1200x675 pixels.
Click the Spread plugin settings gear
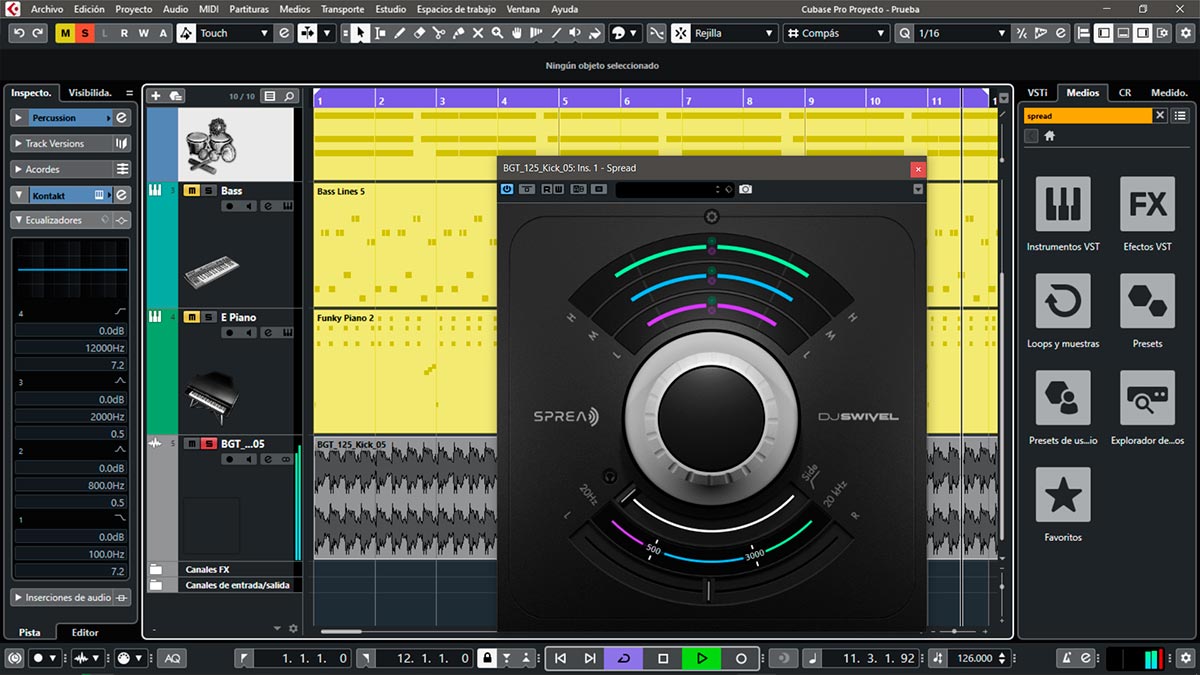[711, 217]
